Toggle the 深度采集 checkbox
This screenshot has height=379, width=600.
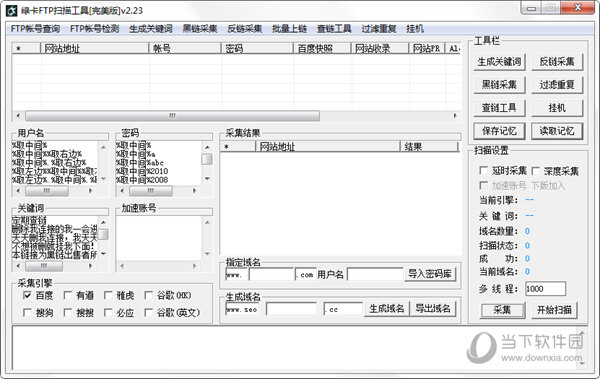click(536, 171)
